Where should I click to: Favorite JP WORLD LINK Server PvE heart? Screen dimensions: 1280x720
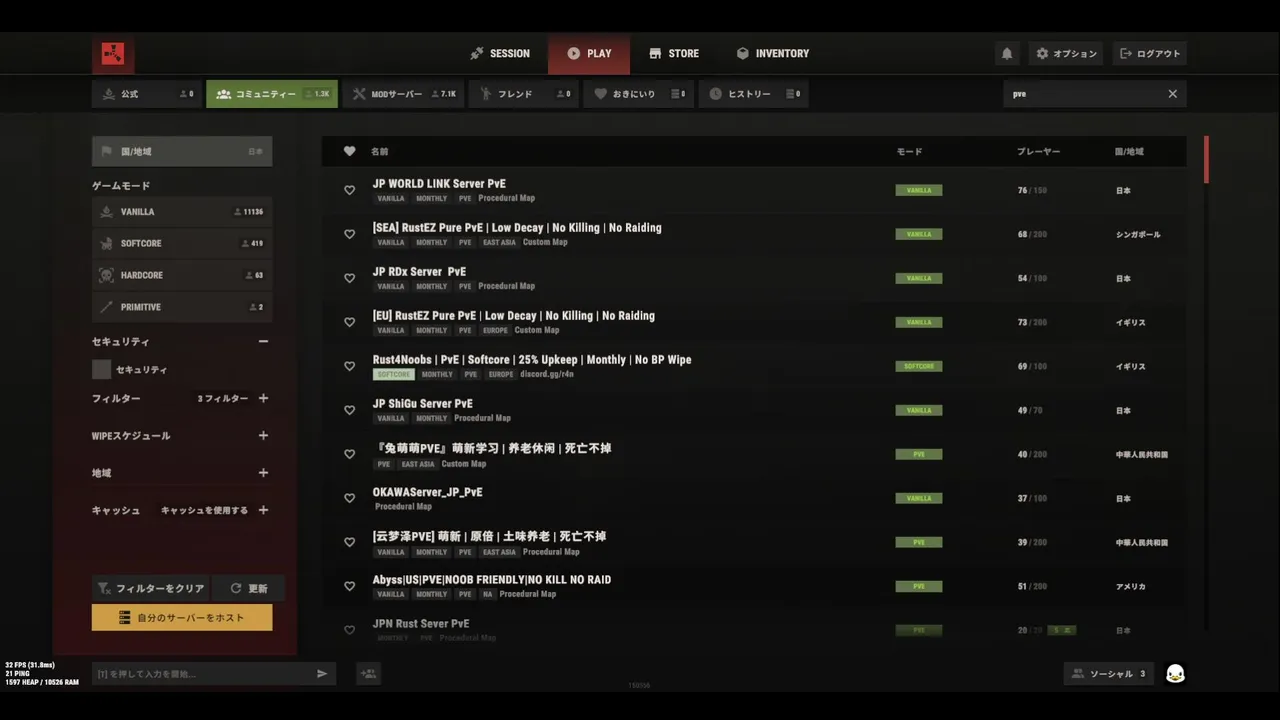coord(349,190)
